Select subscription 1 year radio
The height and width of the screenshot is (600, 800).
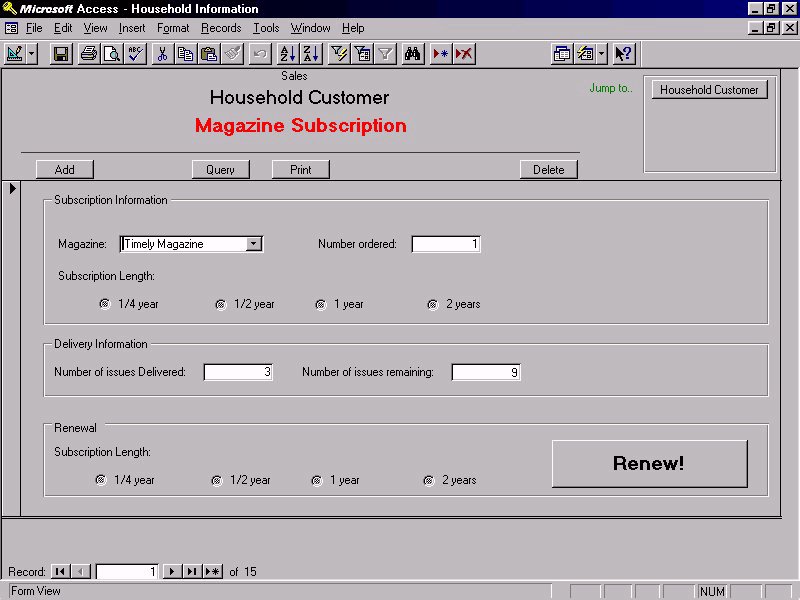pyautogui.click(x=320, y=305)
